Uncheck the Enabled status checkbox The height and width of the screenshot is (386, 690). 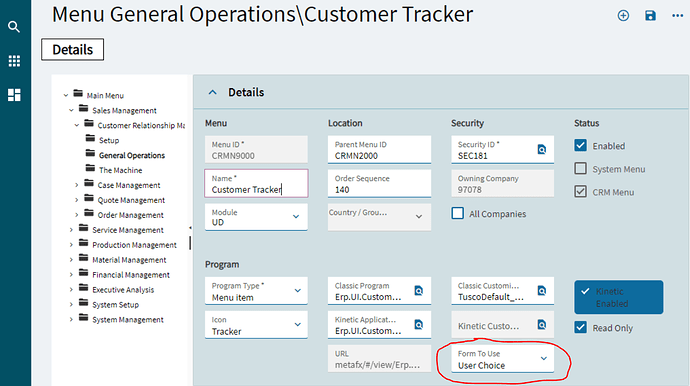(580, 145)
